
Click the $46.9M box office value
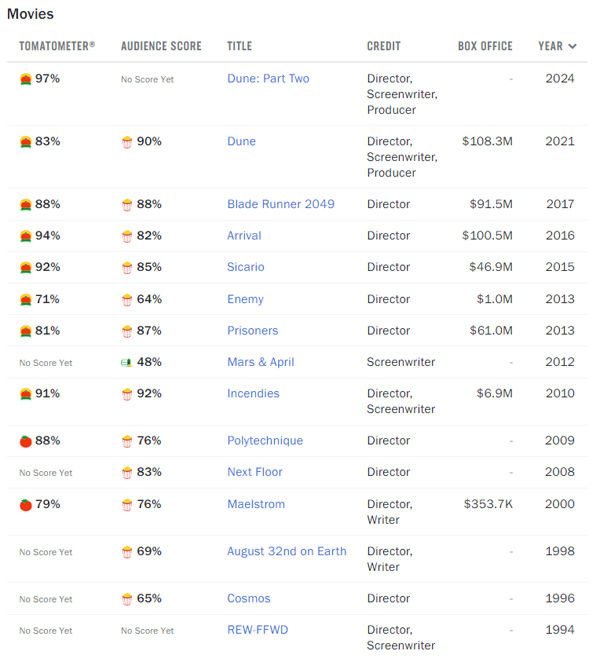(491, 267)
